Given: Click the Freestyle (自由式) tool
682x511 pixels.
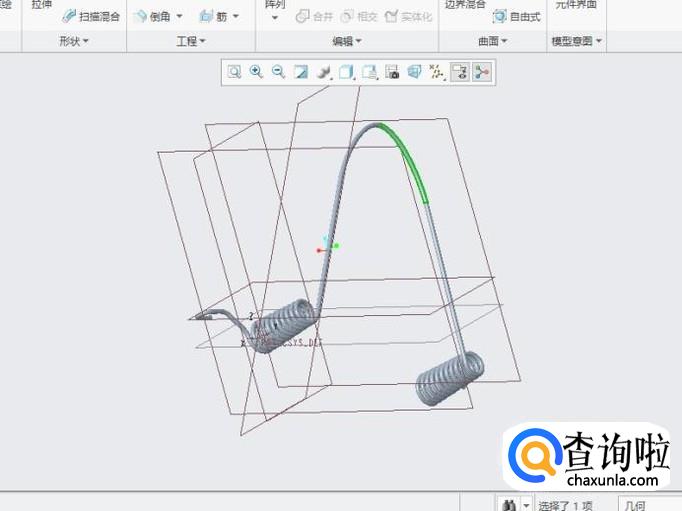Looking at the screenshot, I should click(517, 17).
